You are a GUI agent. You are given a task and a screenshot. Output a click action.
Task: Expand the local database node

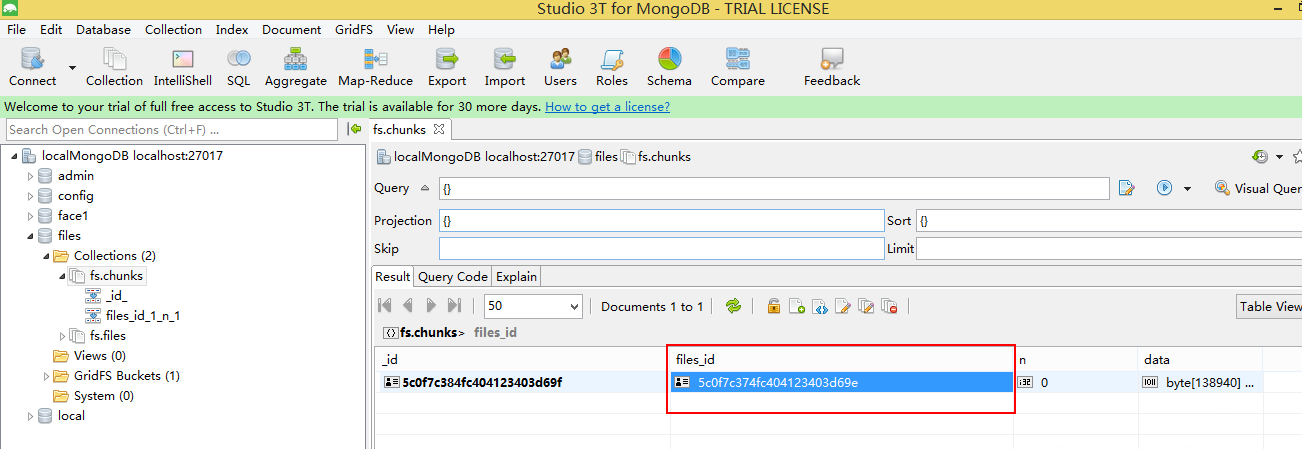tap(30, 416)
